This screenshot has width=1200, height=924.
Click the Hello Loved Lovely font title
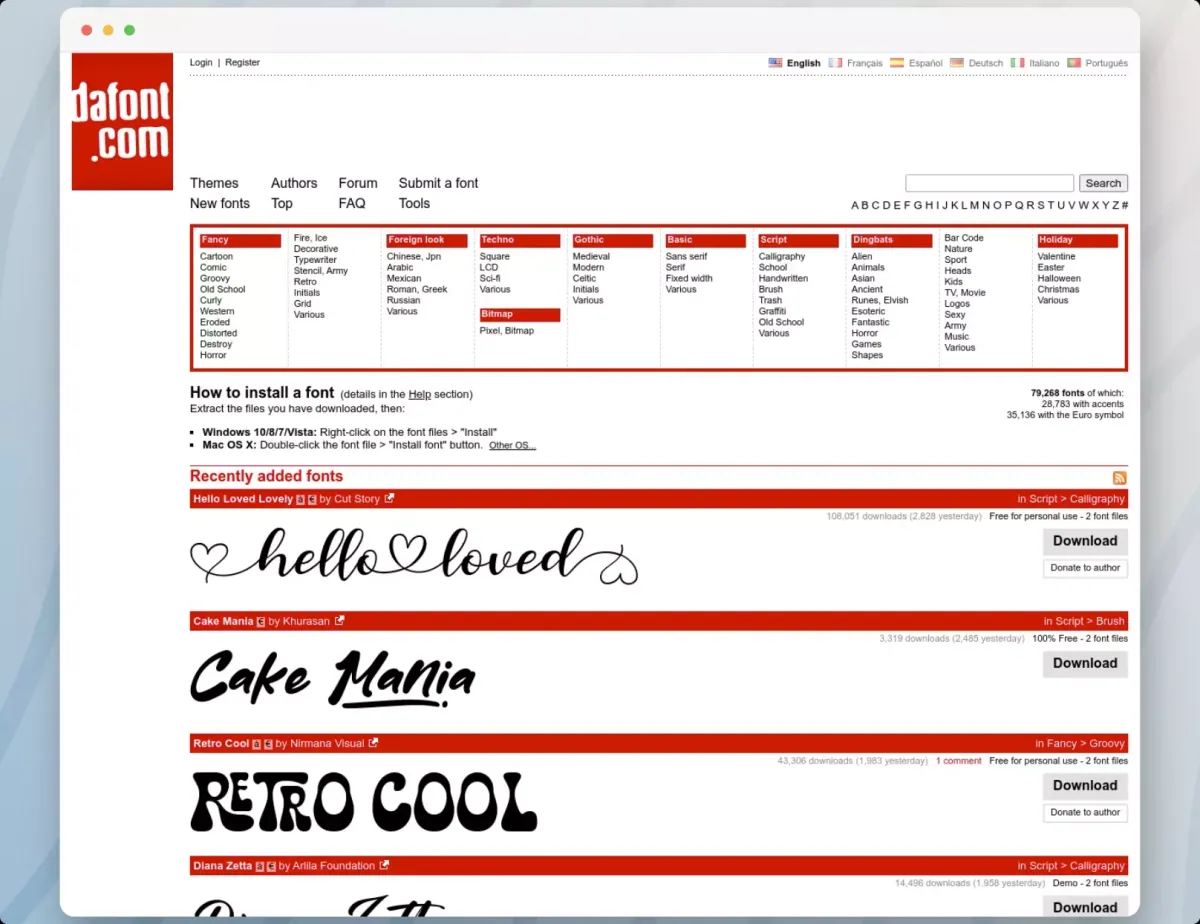[x=243, y=499]
